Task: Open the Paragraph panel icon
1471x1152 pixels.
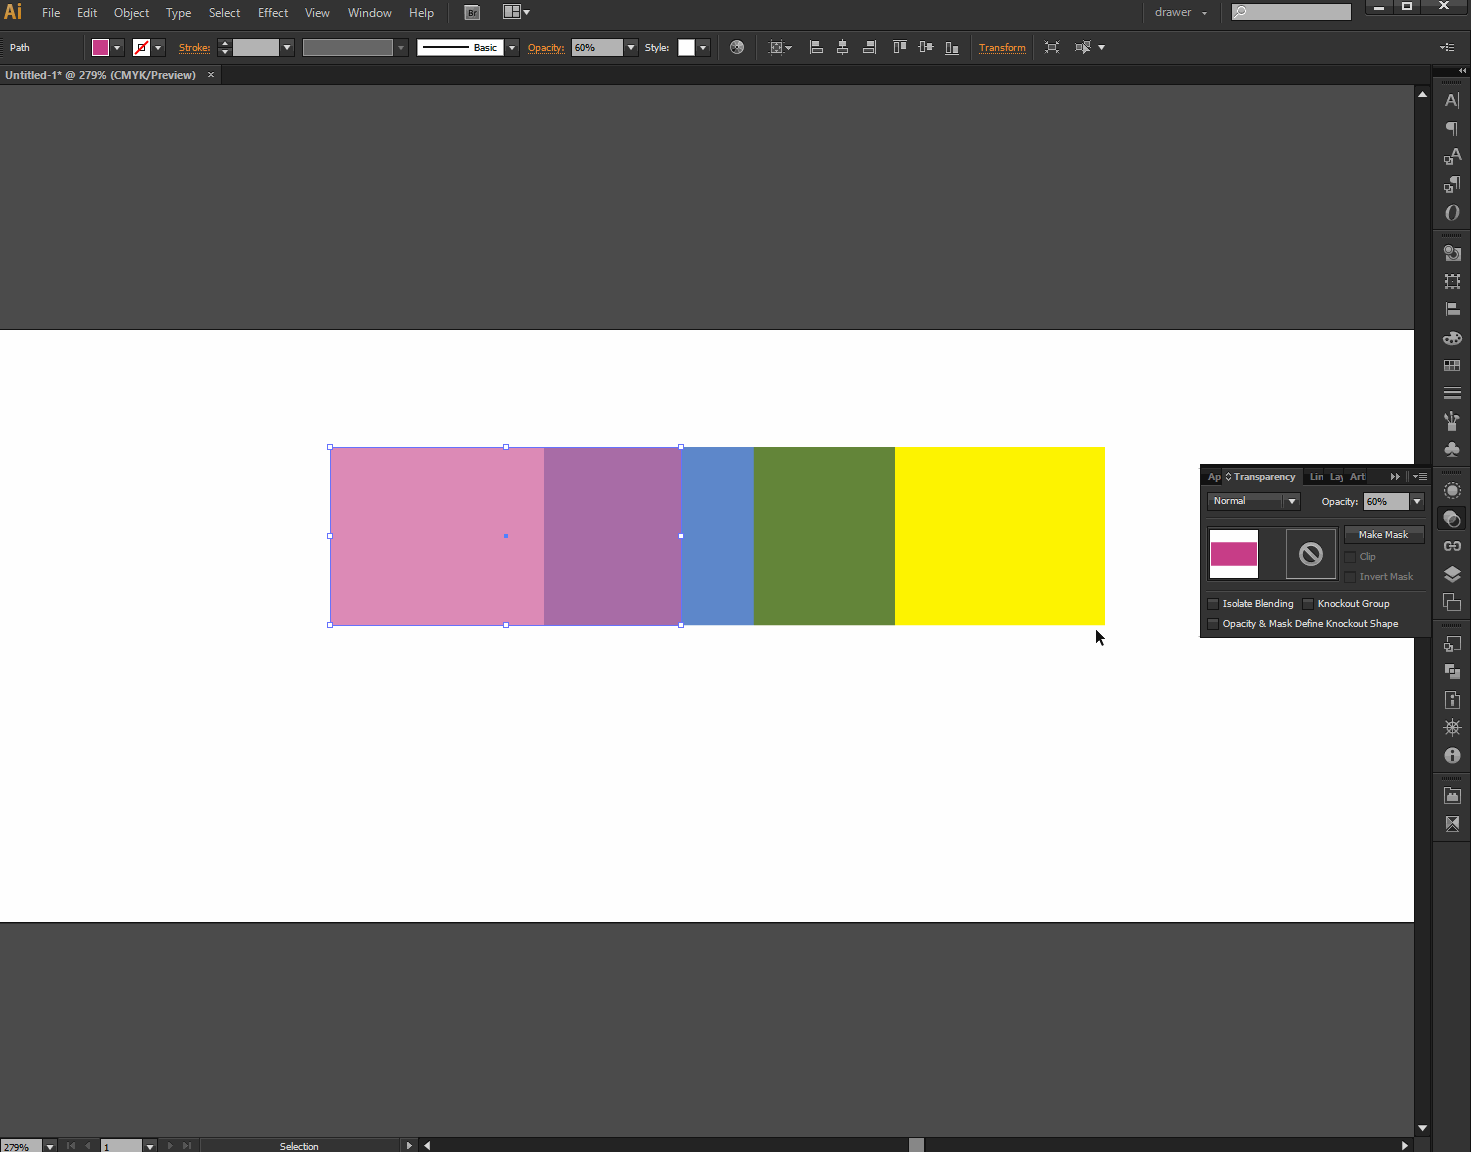Action: [x=1452, y=128]
